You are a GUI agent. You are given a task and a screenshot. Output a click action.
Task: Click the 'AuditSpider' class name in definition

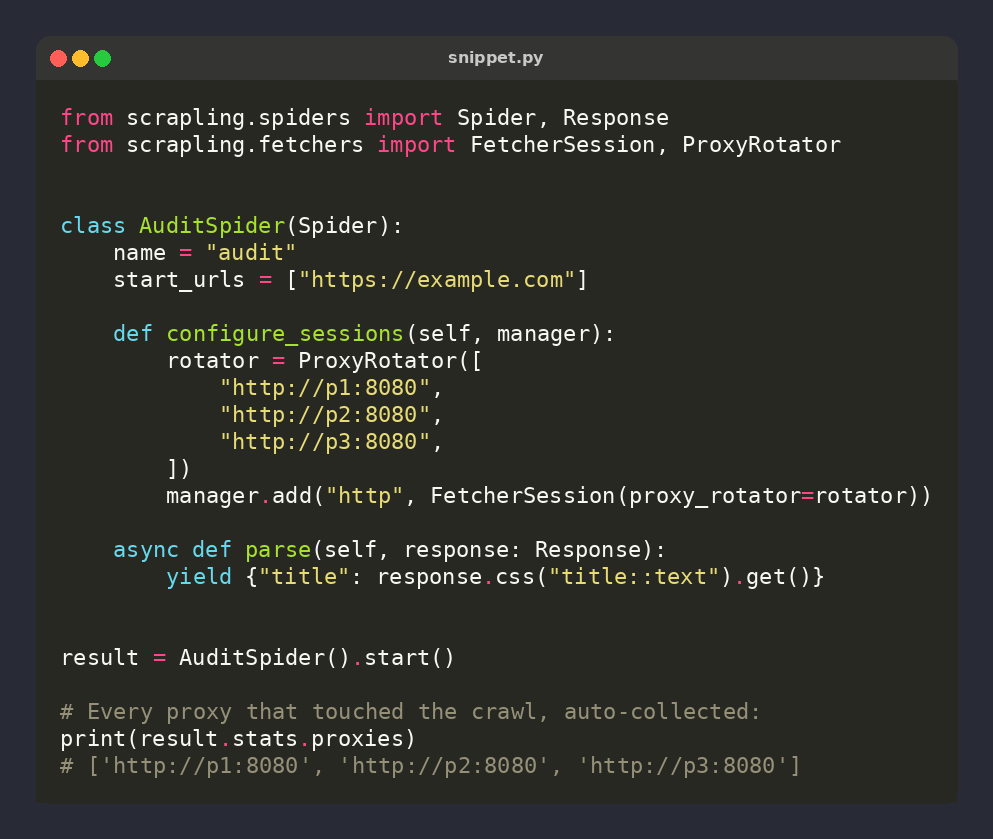212,226
